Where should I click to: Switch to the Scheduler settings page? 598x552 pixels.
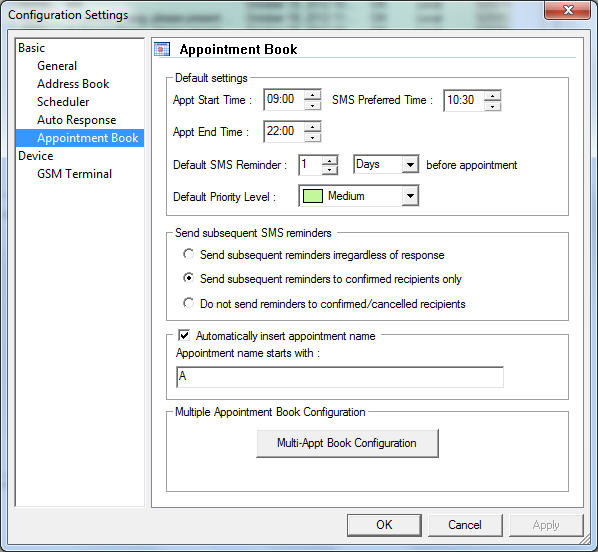coord(63,102)
